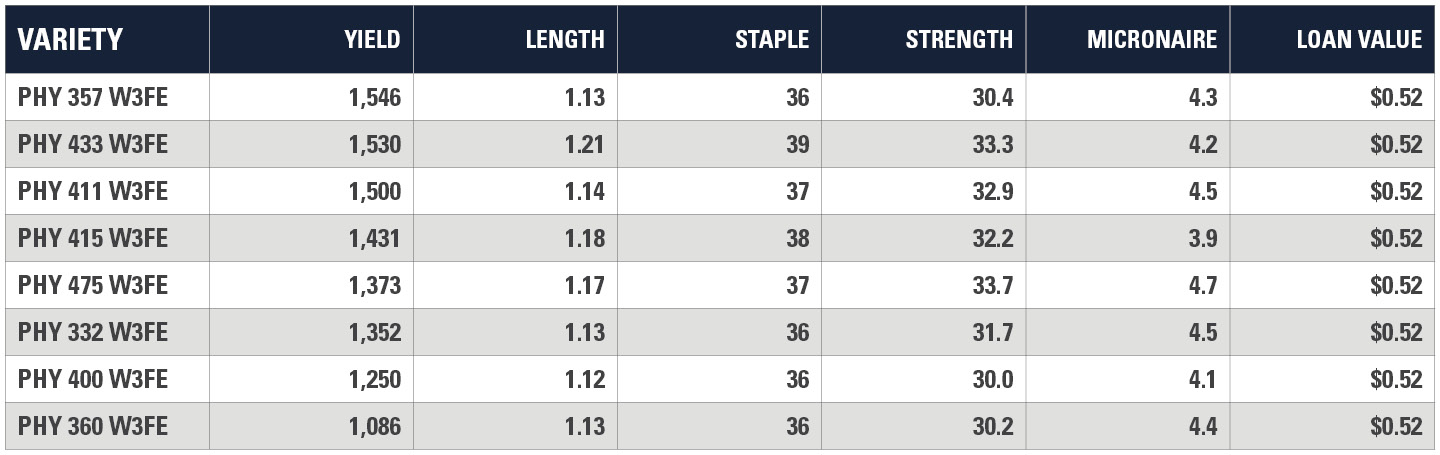Select the 1.21 length value
The width and height of the screenshot is (1440, 455).
click(583, 144)
